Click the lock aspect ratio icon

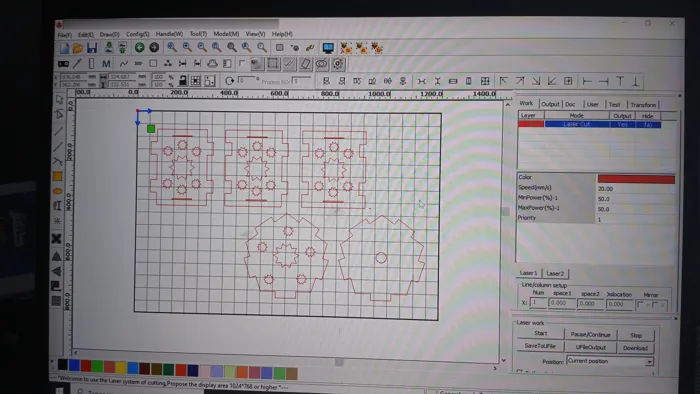click(x=182, y=81)
